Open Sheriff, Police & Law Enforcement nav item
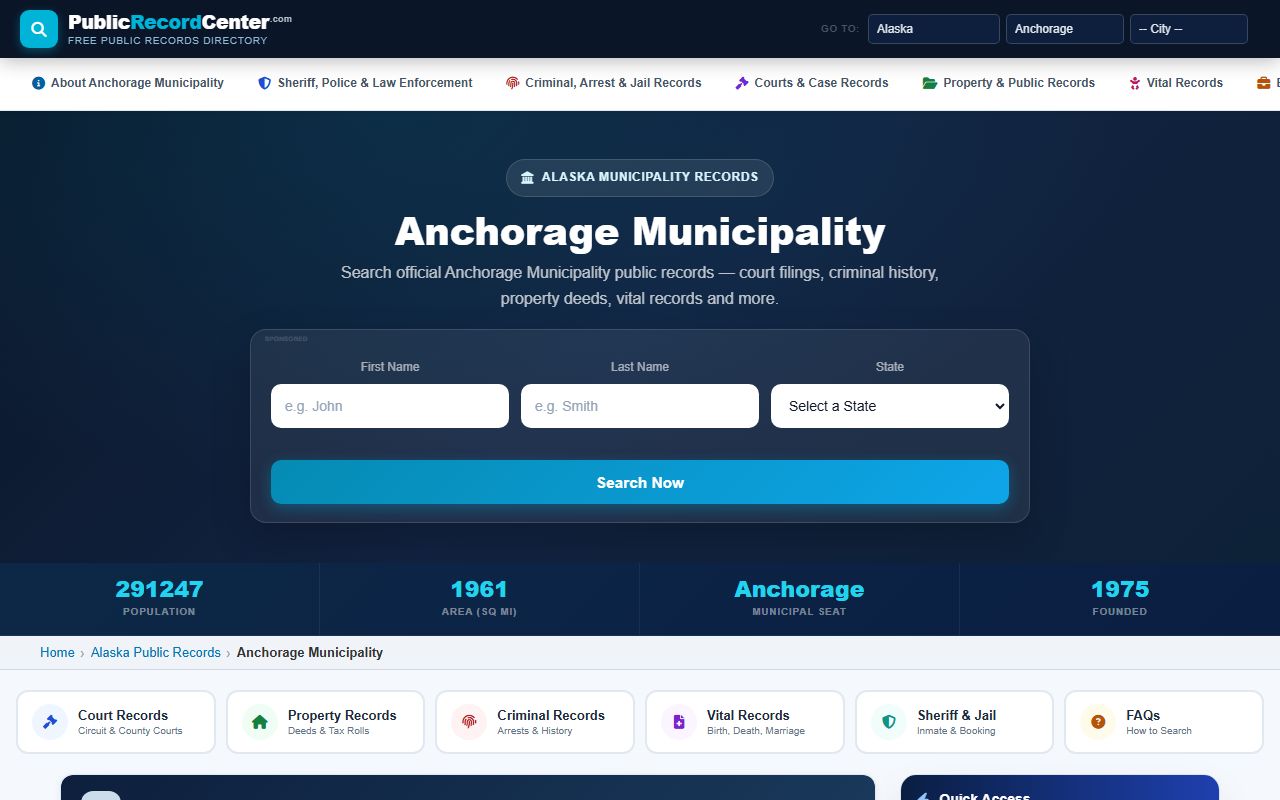This screenshot has height=800, width=1280. click(x=365, y=83)
